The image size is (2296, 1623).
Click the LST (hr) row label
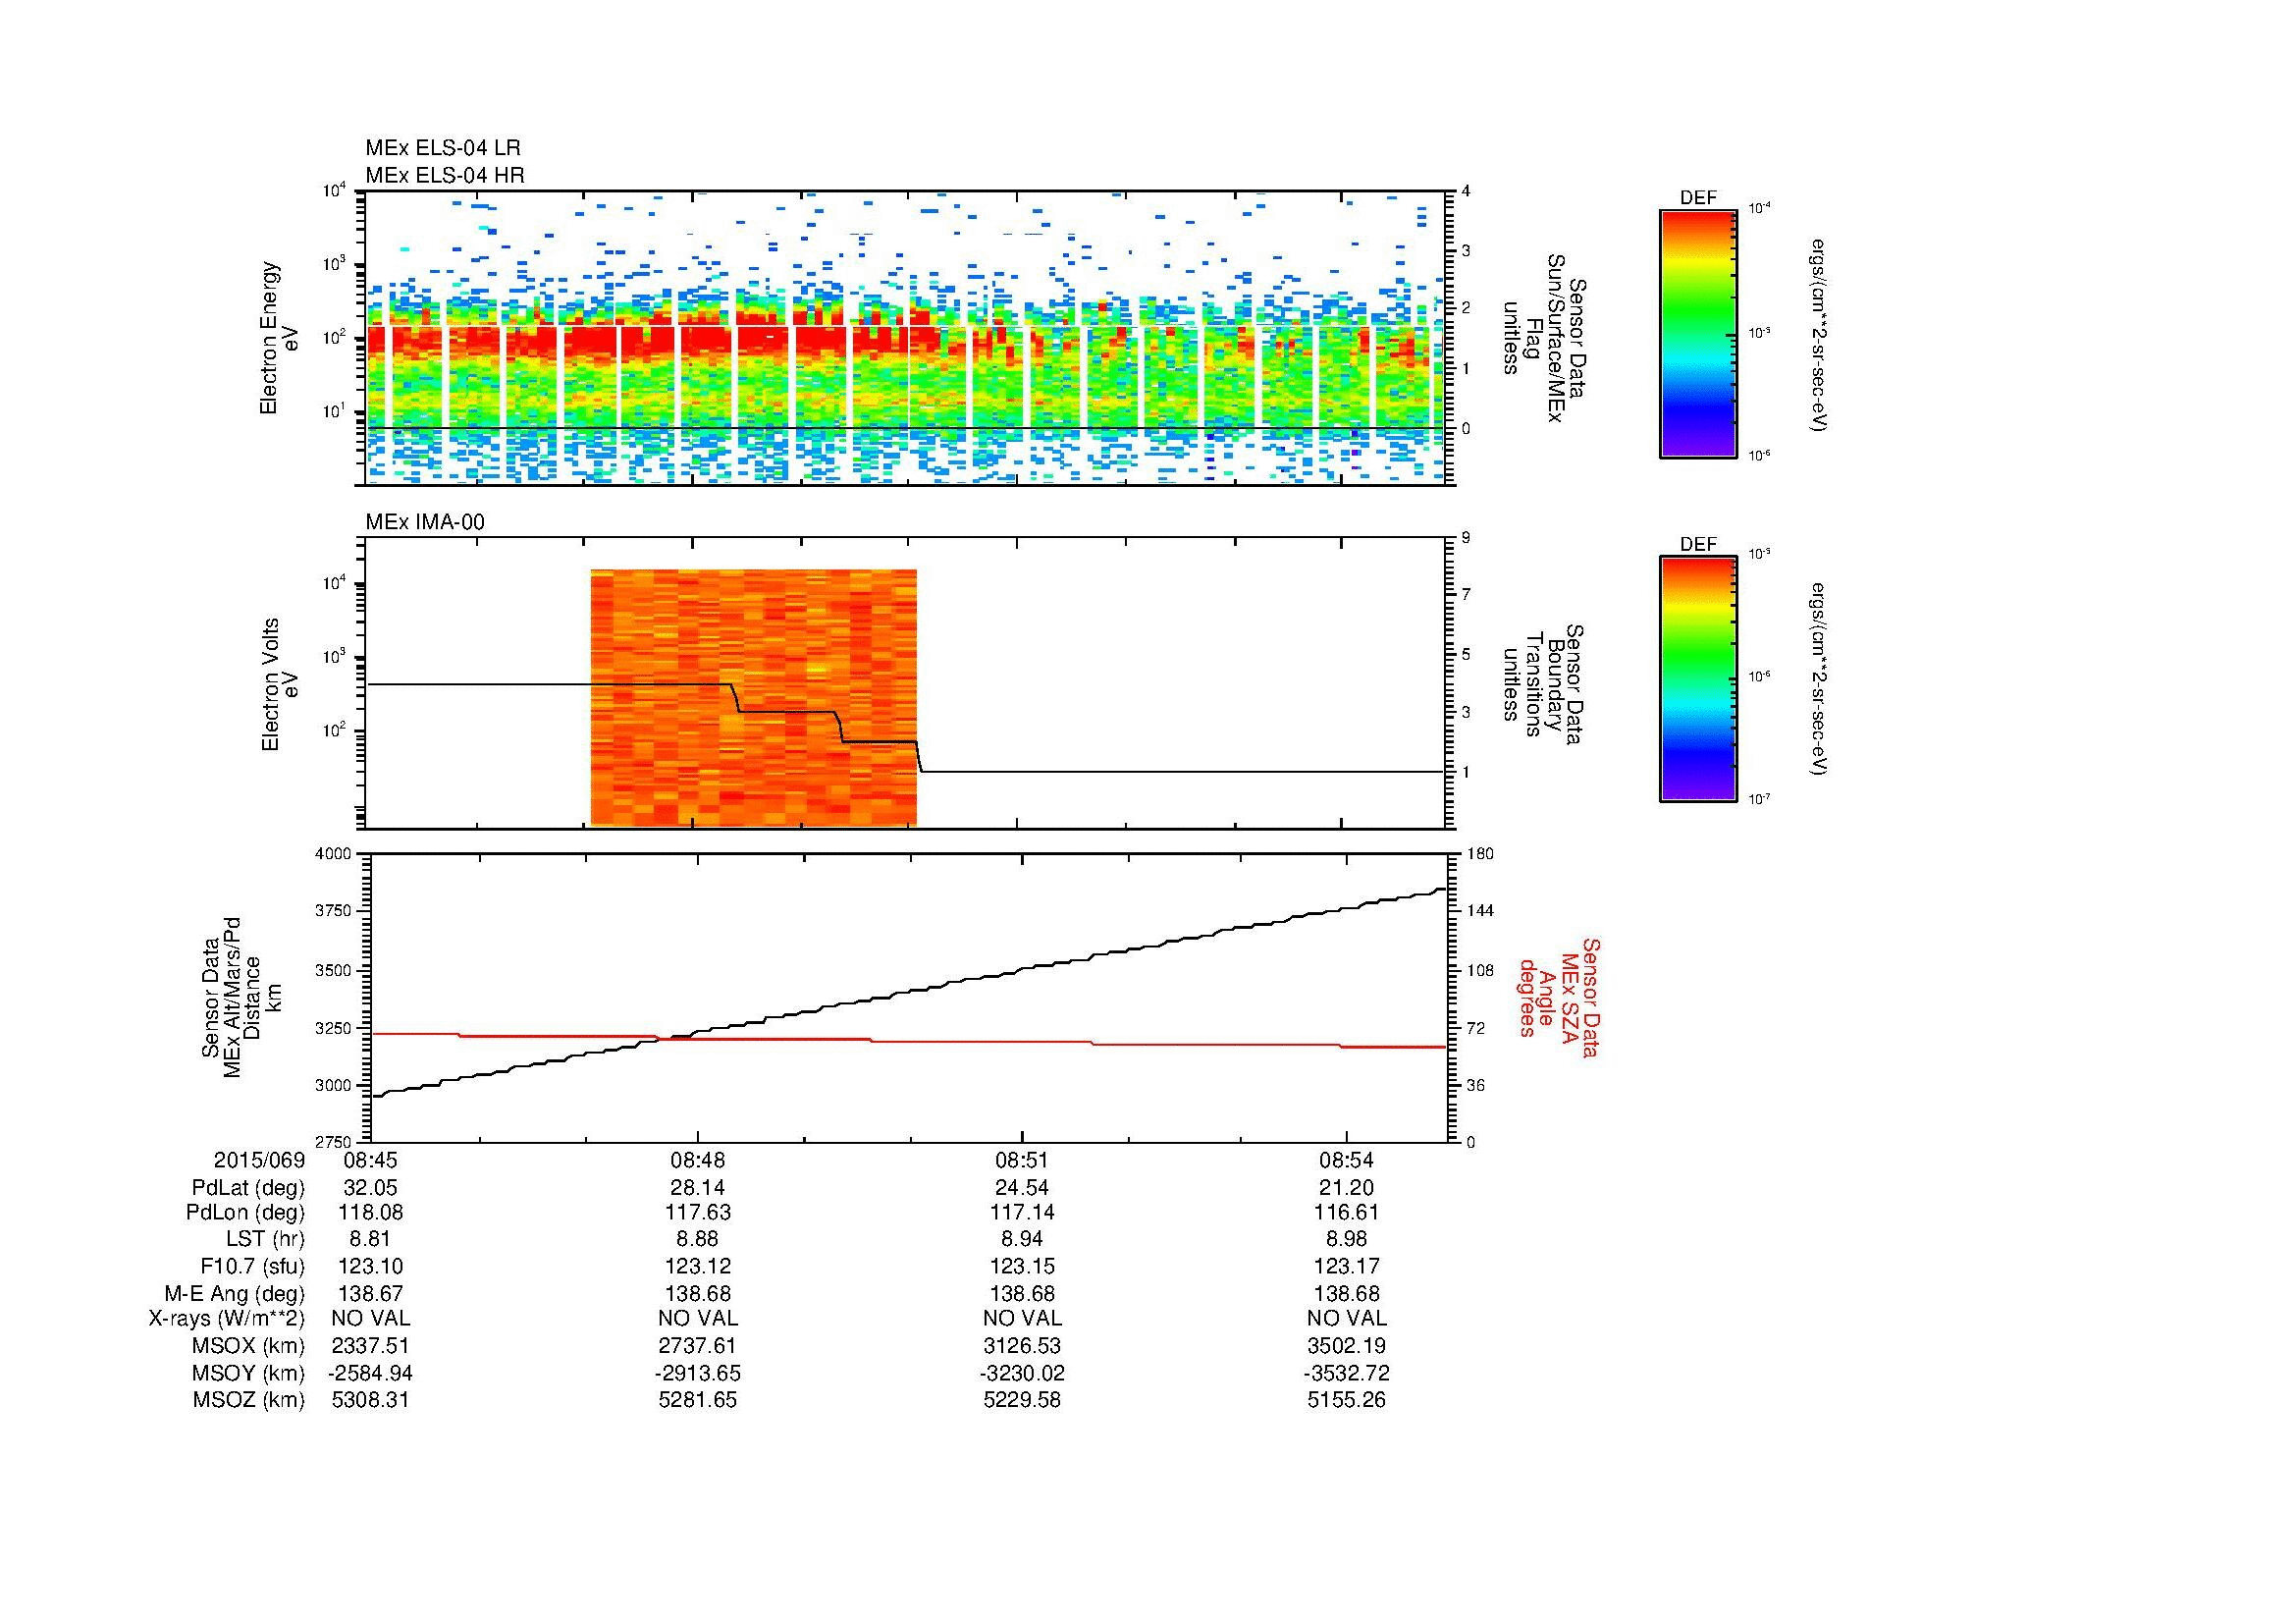pos(265,1240)
